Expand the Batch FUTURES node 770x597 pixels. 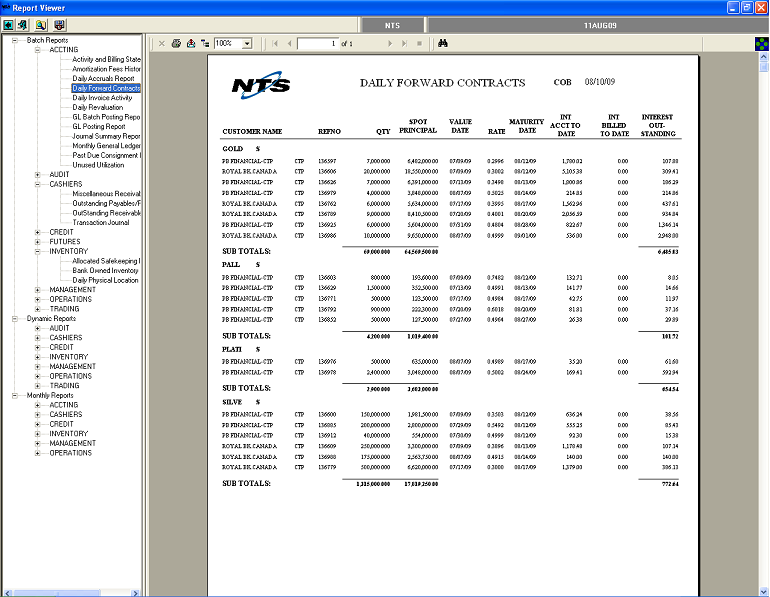37,242
